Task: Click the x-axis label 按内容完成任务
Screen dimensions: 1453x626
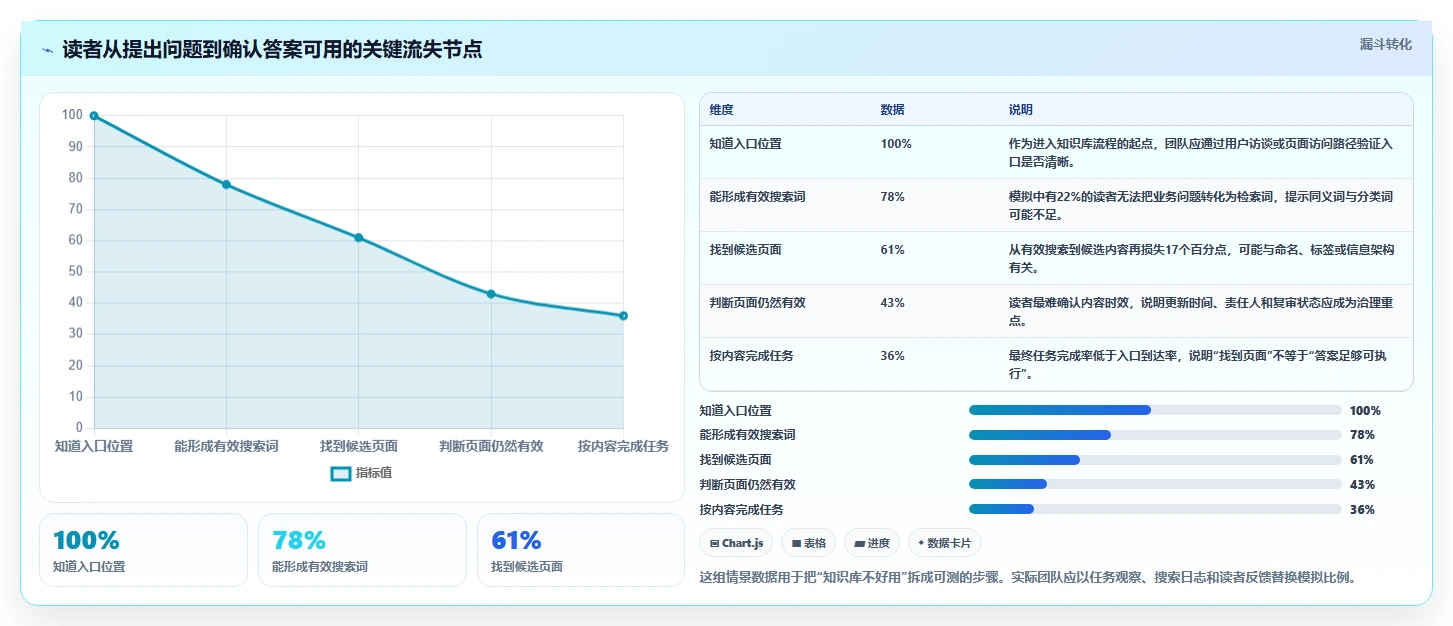Action: coord(623,446)
